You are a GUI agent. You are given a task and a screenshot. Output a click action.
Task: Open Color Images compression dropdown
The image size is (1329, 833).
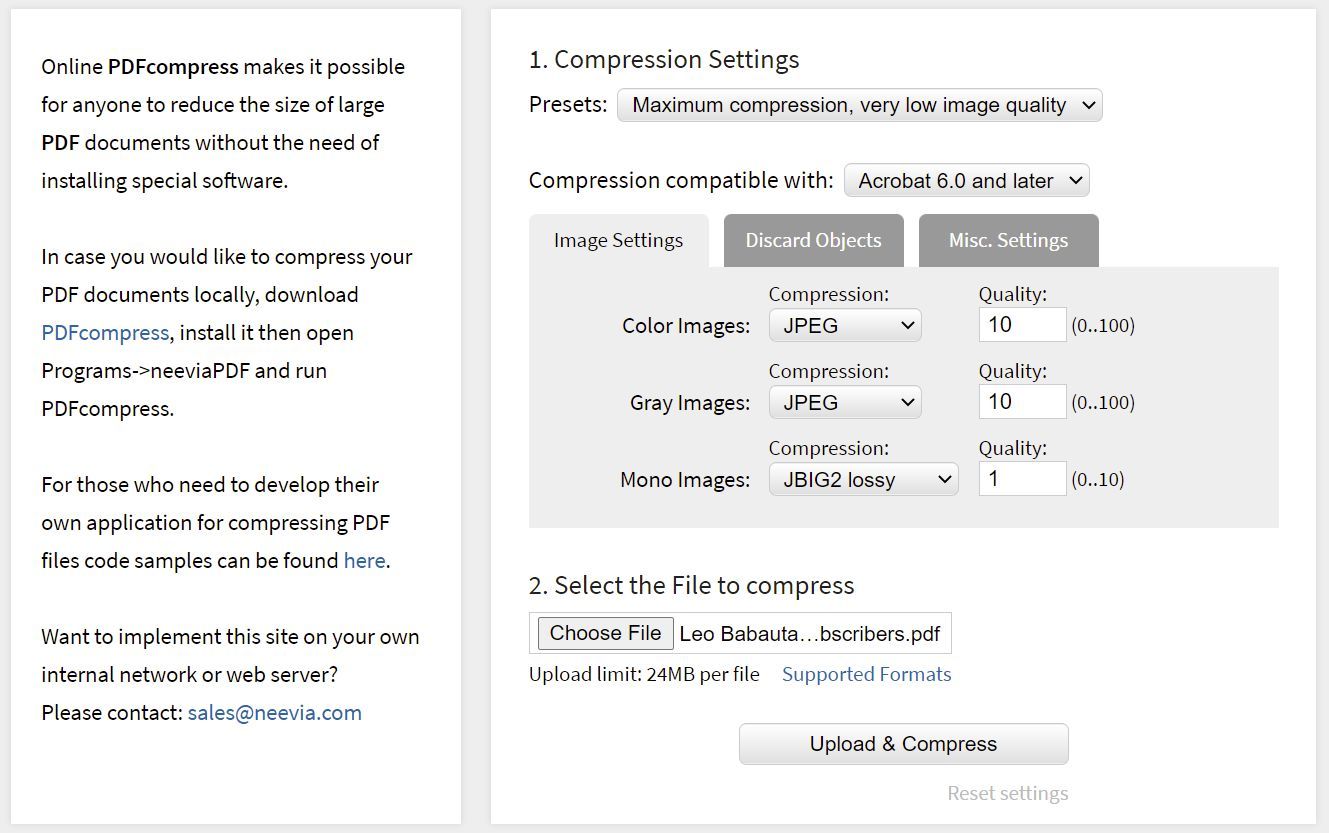coord(845,325)
